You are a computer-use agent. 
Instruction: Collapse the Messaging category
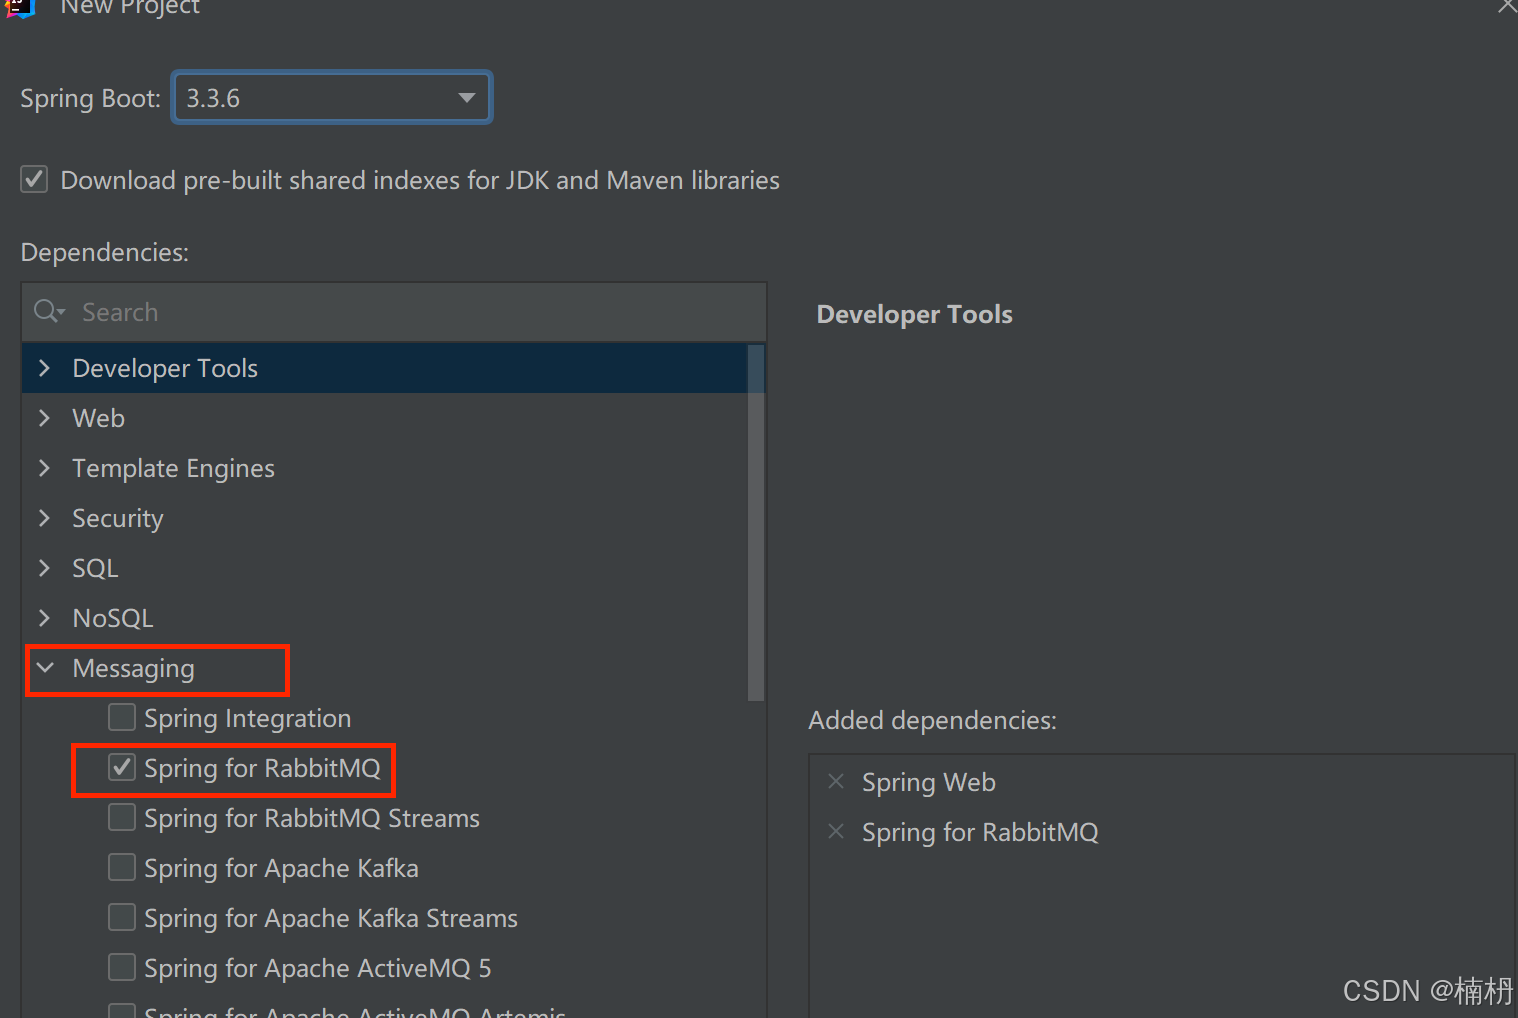pos(44,668)
